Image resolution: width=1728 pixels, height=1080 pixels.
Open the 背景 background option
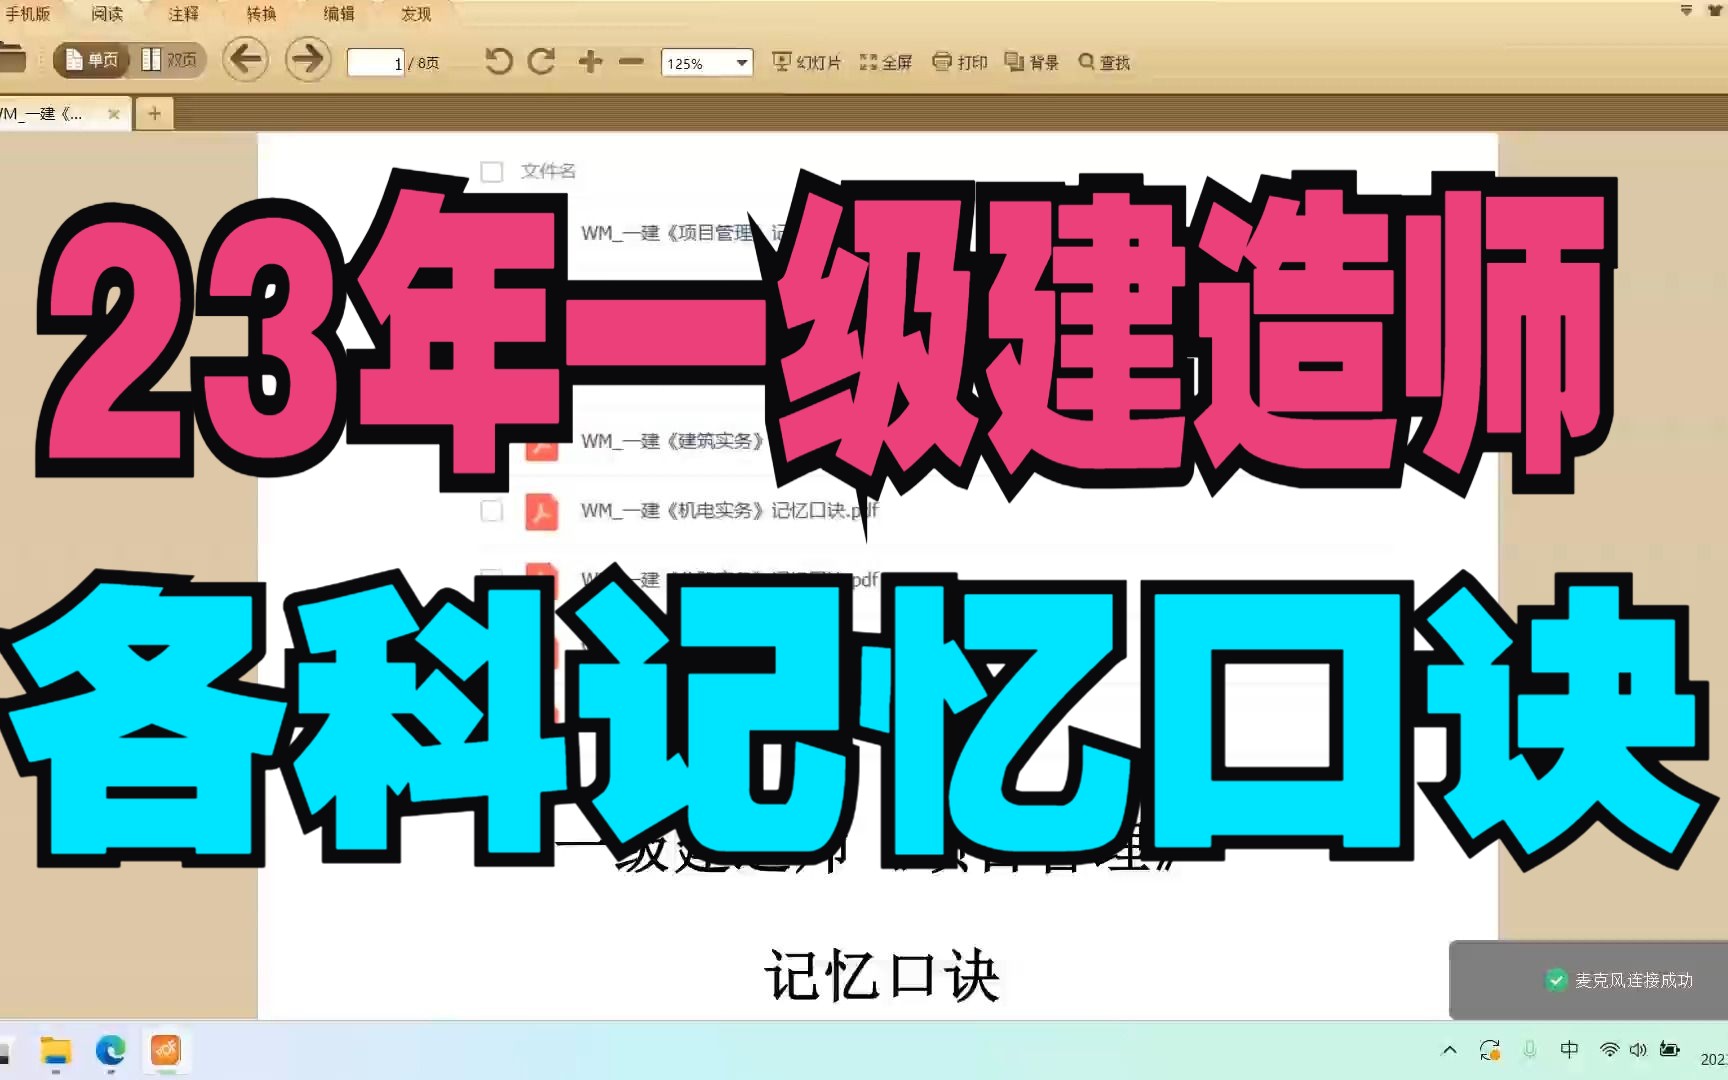coord(1032,62)
